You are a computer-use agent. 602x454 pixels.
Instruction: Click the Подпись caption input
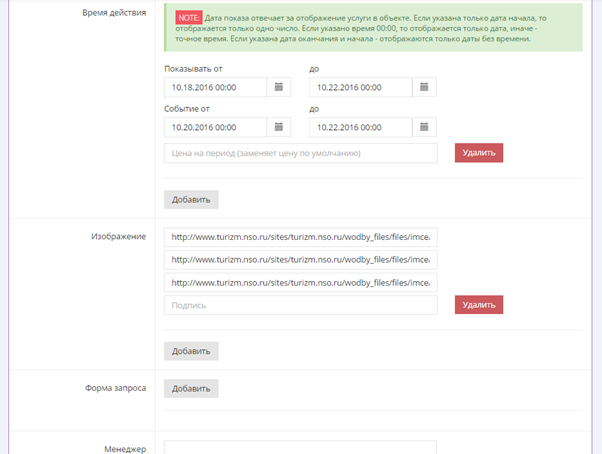click(300, 305)
